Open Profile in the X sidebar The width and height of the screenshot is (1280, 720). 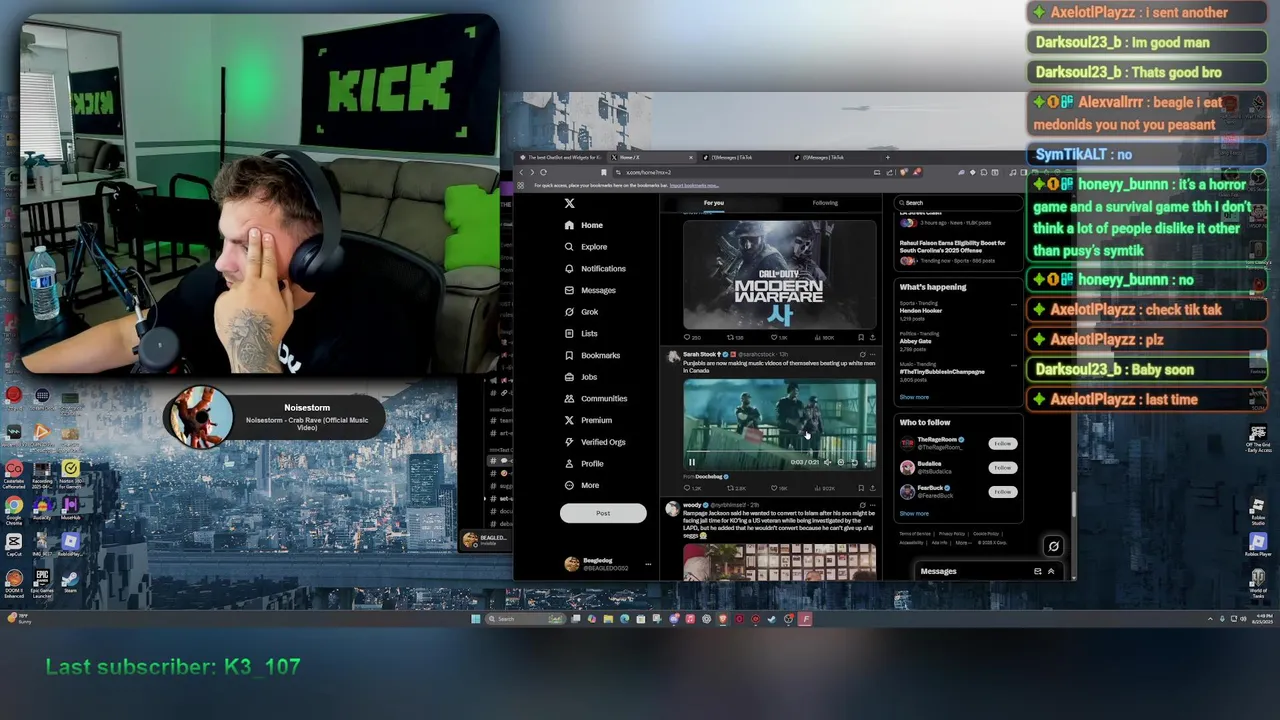[x=584, y=464]
